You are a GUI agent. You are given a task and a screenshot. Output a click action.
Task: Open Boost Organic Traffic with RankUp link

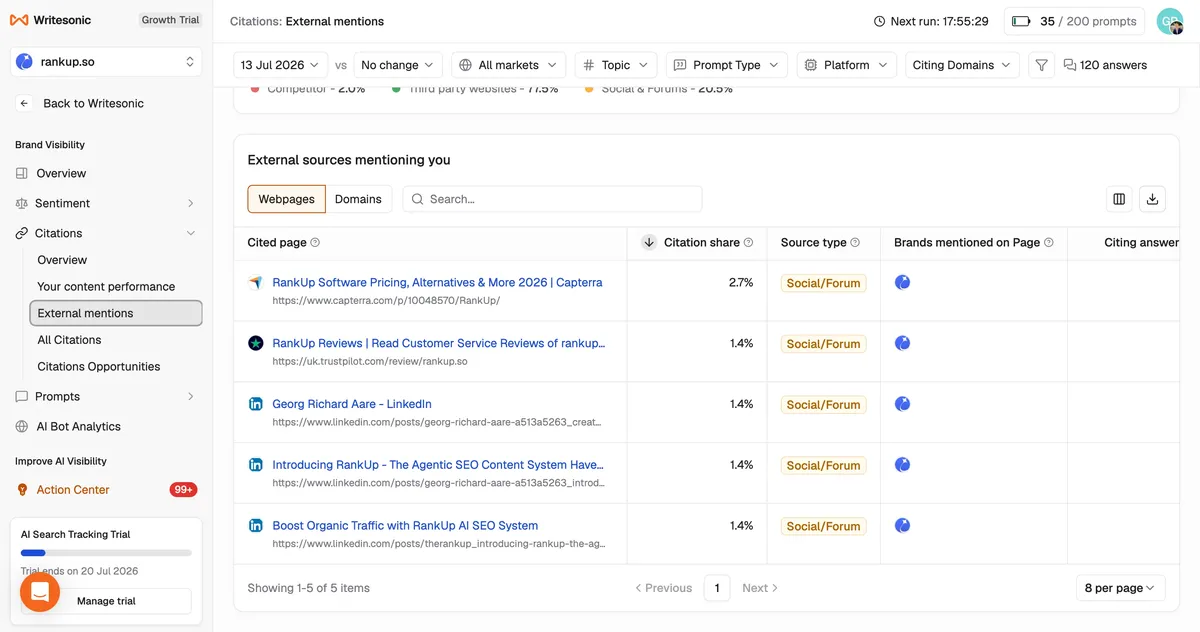[x=405, y=526]
